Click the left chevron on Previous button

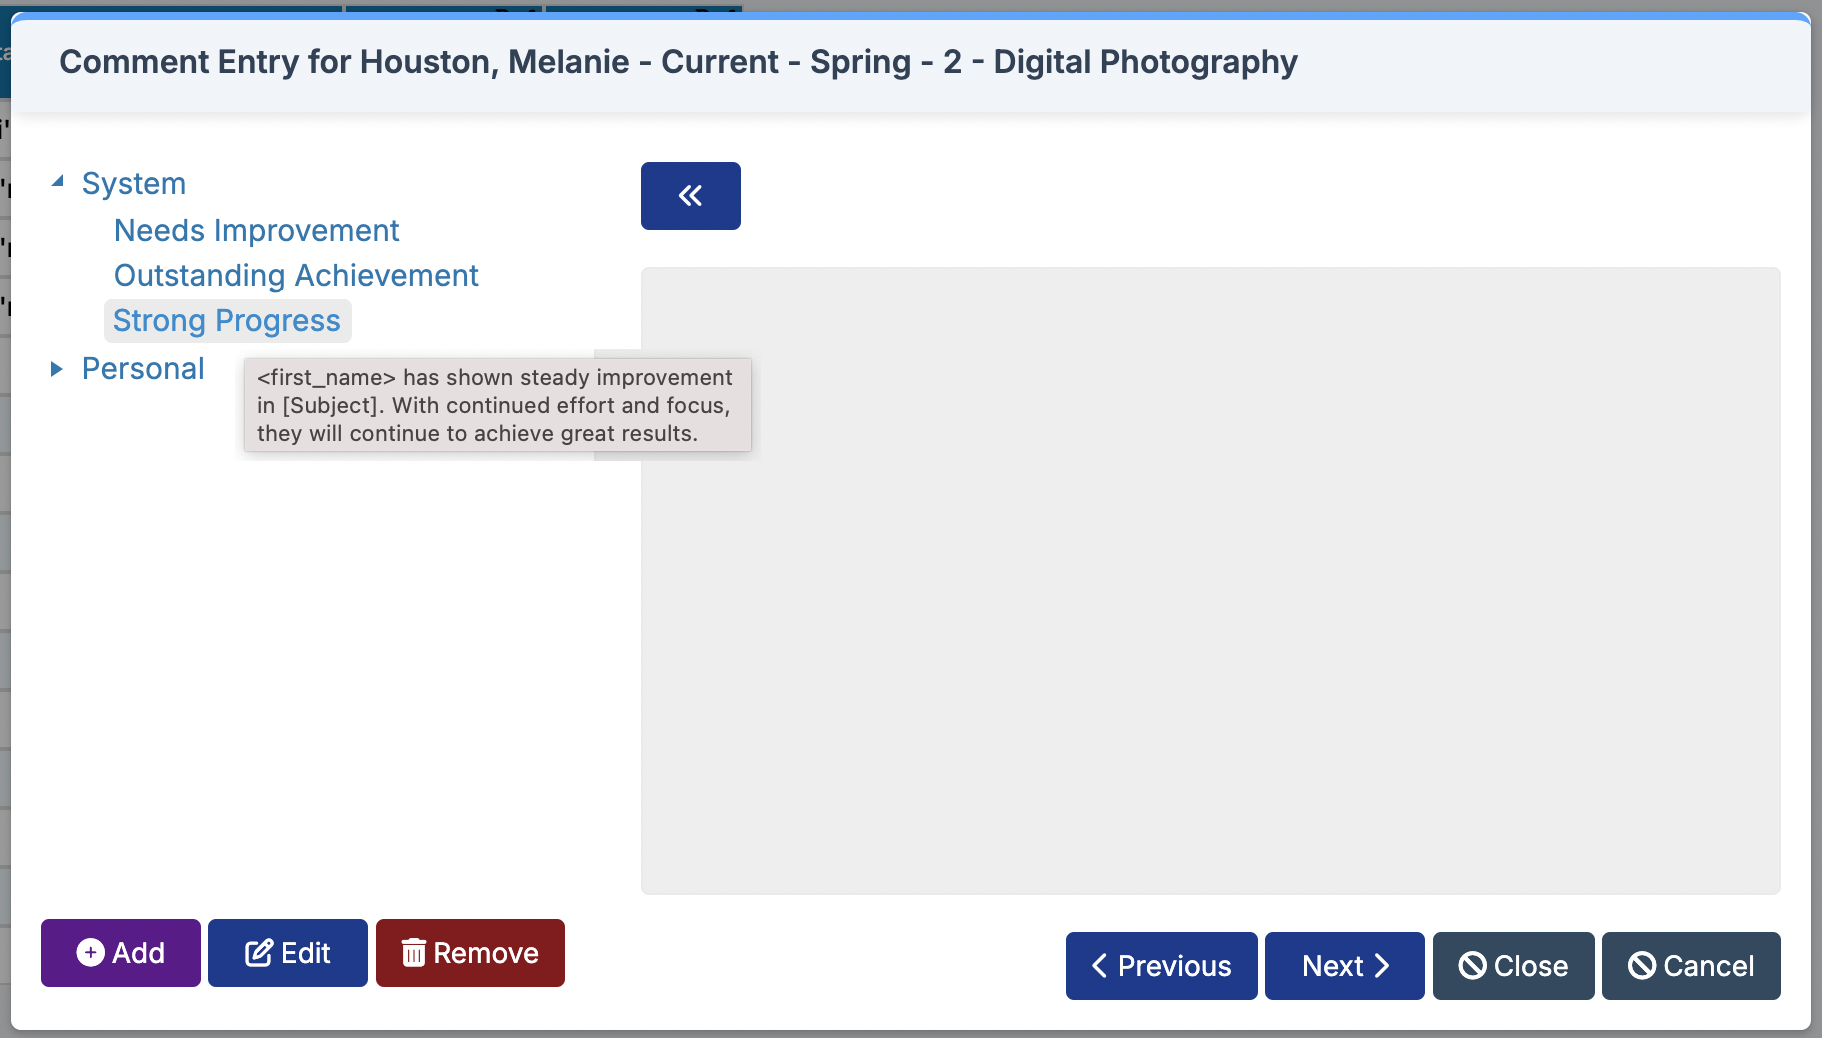pos(1099,966)
